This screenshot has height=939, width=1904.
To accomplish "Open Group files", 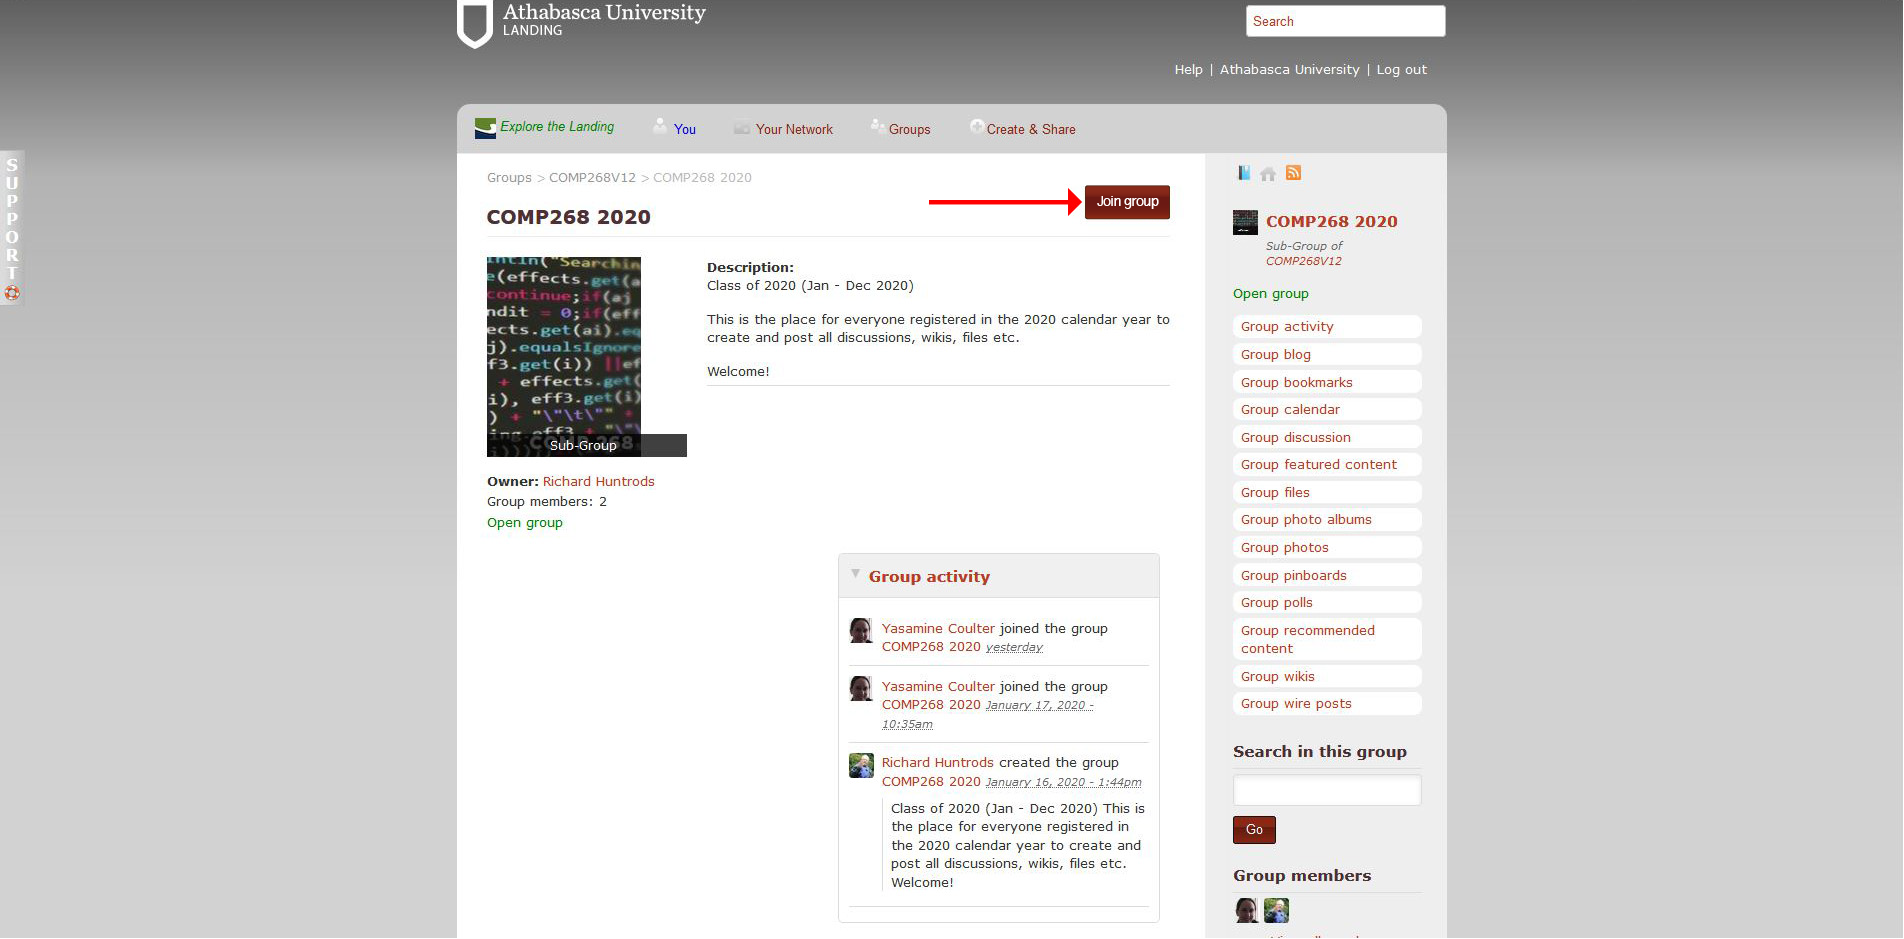I will pos(1327,493).
